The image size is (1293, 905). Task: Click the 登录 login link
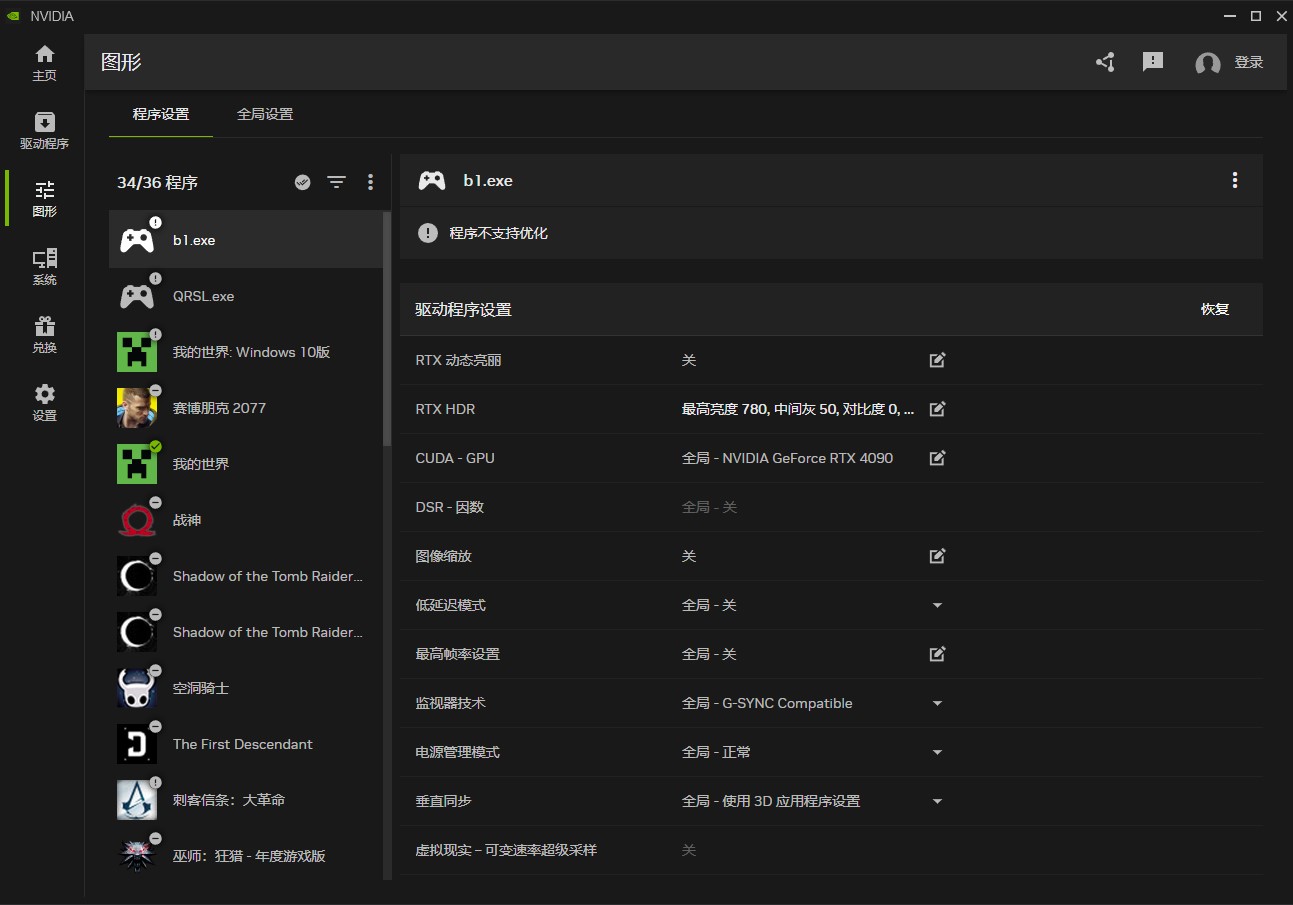[1249, 62]
